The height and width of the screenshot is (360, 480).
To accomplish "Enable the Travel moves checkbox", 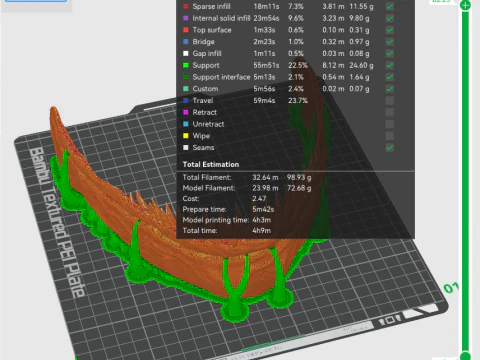I will [x=389, y=100].
